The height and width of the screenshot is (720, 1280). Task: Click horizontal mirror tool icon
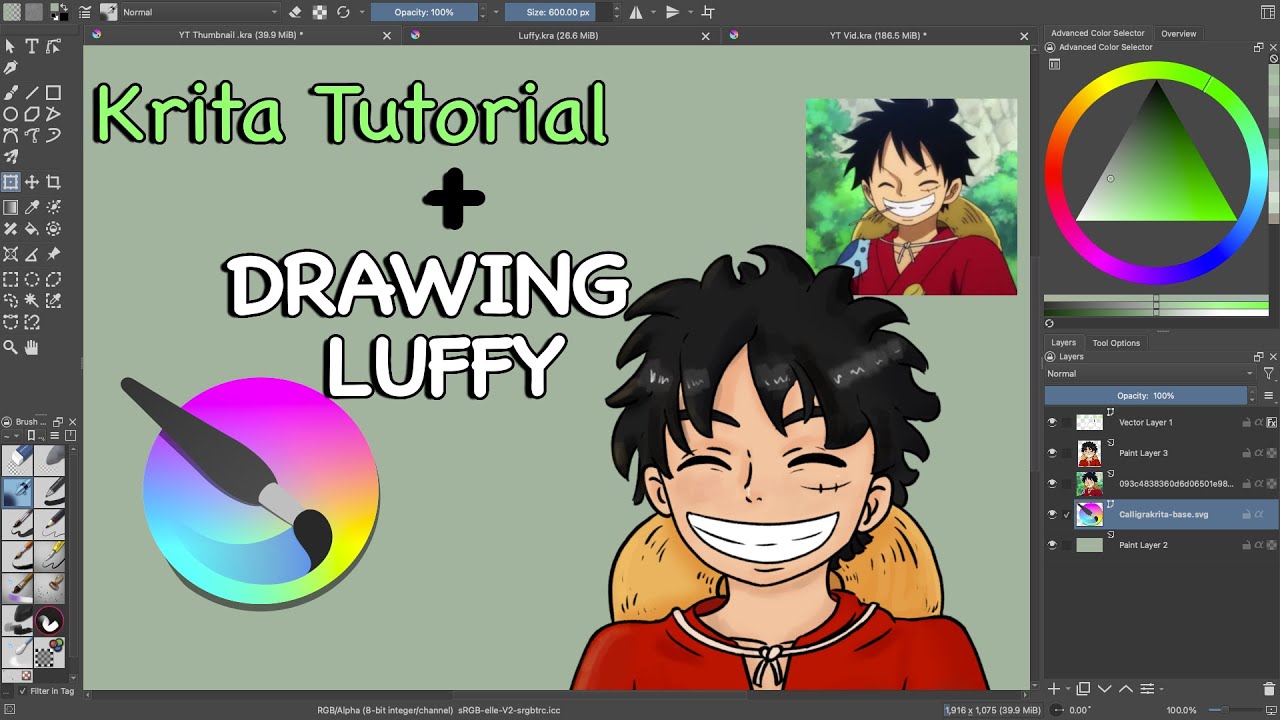(636, 12)
